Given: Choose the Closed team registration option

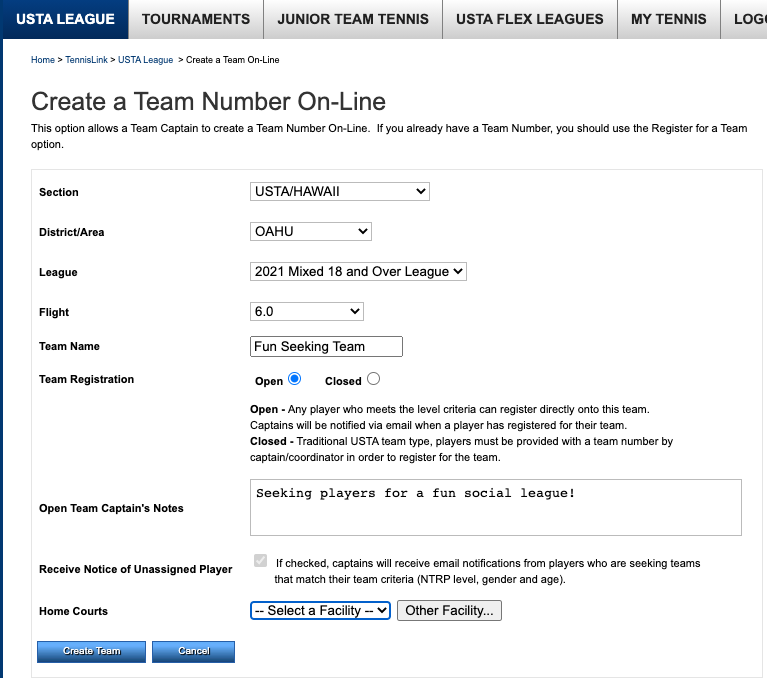Looking at the screenshot, I should pyautogui.click(x=373, y=379).
